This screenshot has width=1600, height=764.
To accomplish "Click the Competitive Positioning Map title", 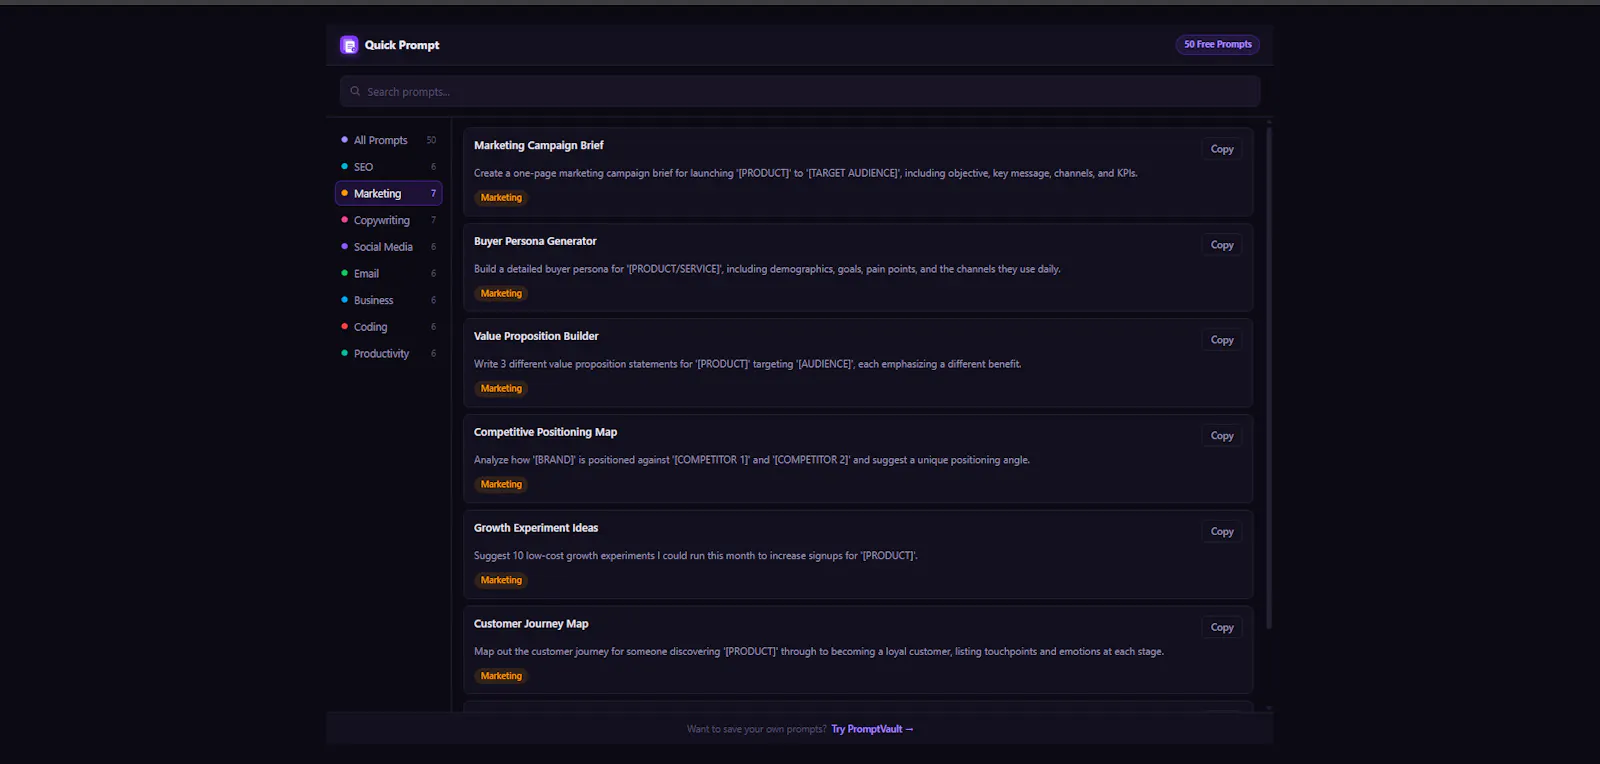I will point(546,432).
